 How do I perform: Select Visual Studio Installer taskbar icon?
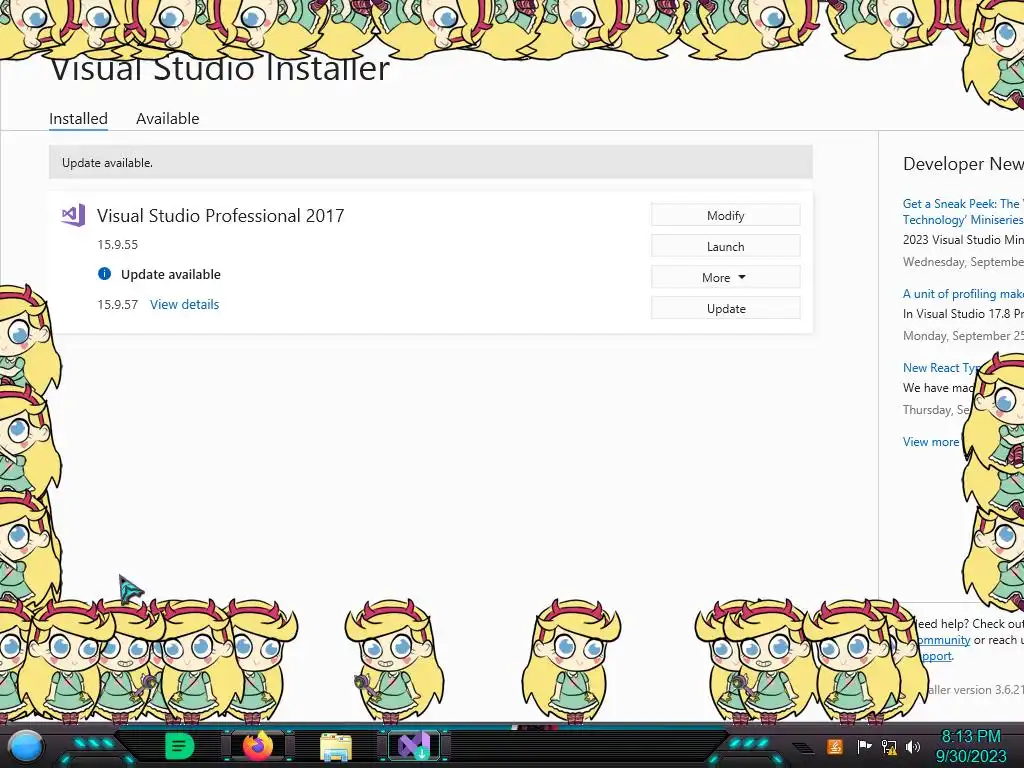(x=414, y=746)
